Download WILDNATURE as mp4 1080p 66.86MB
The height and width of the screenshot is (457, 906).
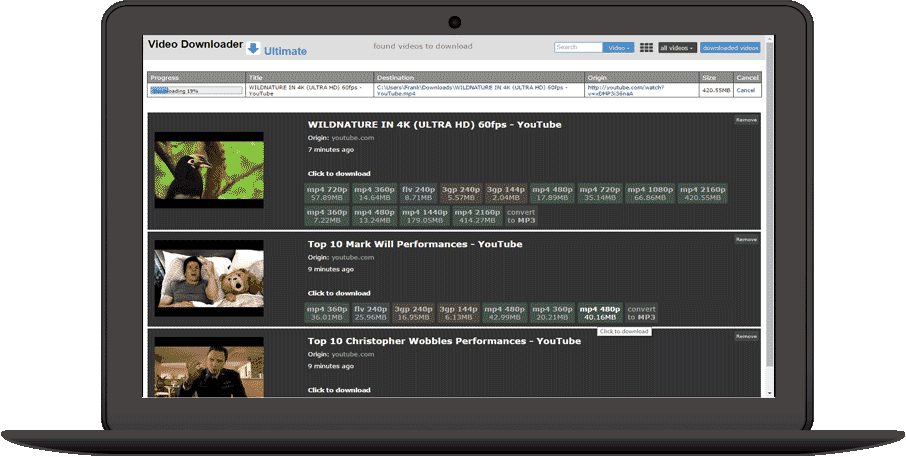pyautogui.click(x=650, y=194)
